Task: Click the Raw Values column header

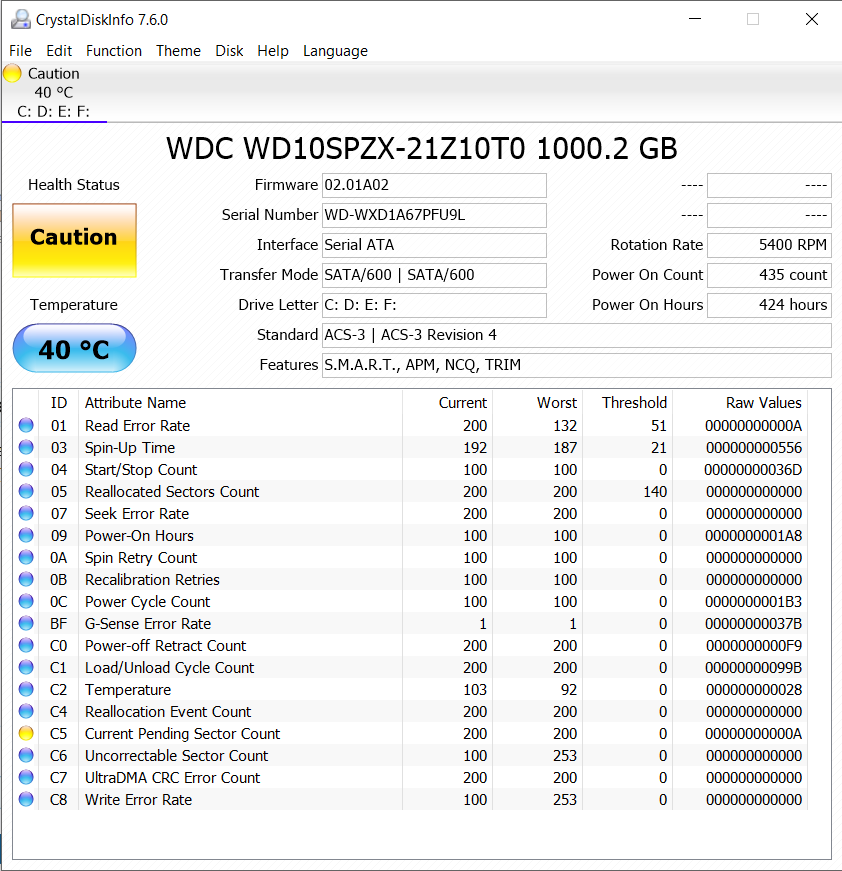Action: 763,403
